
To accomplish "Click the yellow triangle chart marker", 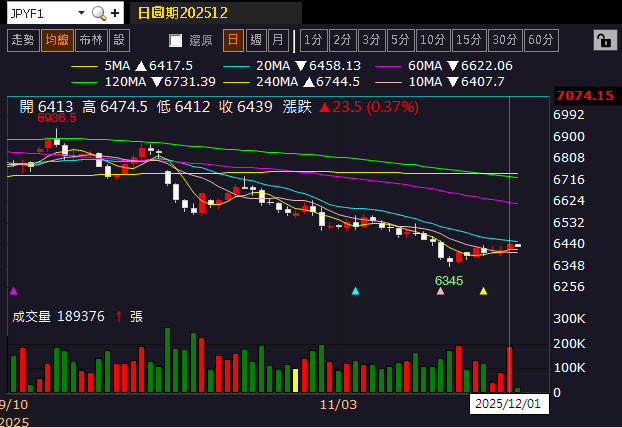I will (484, 291).
